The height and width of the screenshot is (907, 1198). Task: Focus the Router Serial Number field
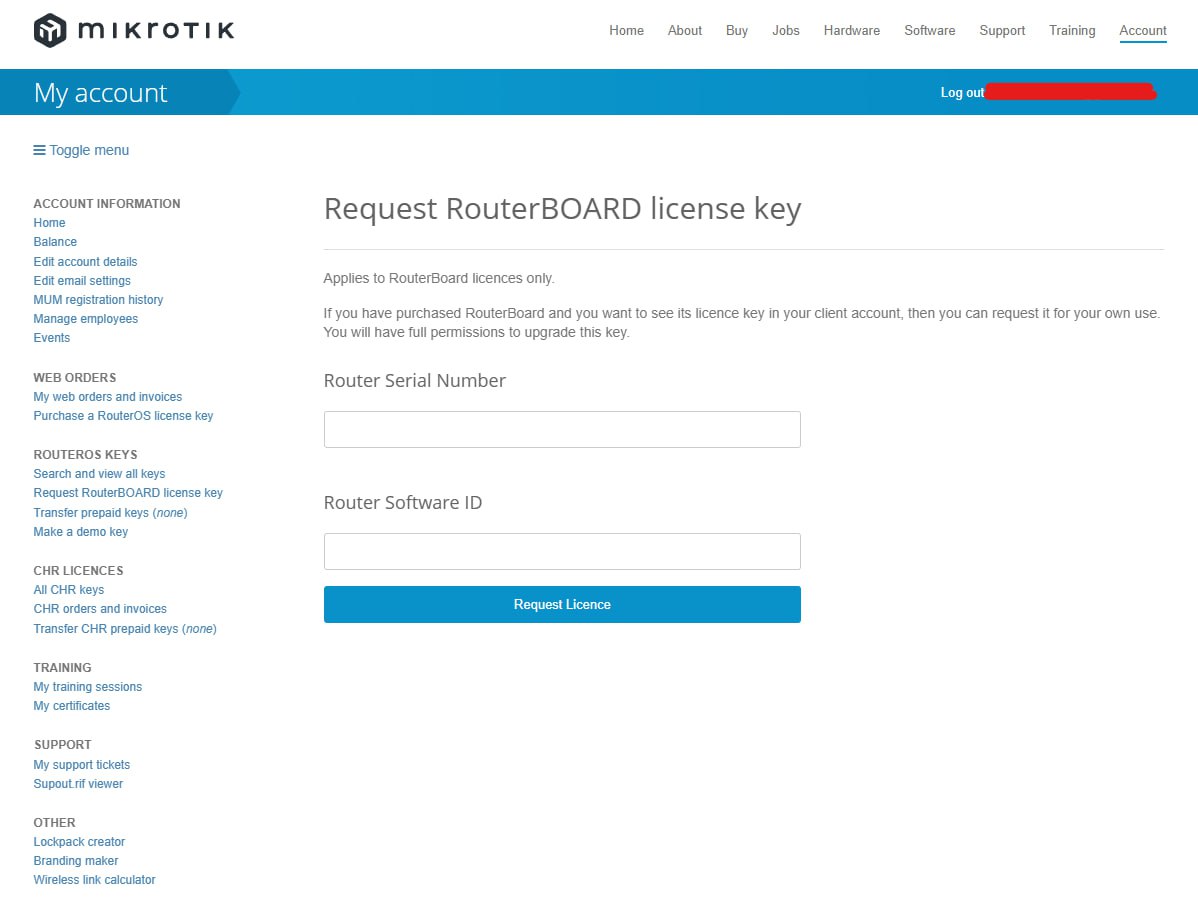pos(562,429)
